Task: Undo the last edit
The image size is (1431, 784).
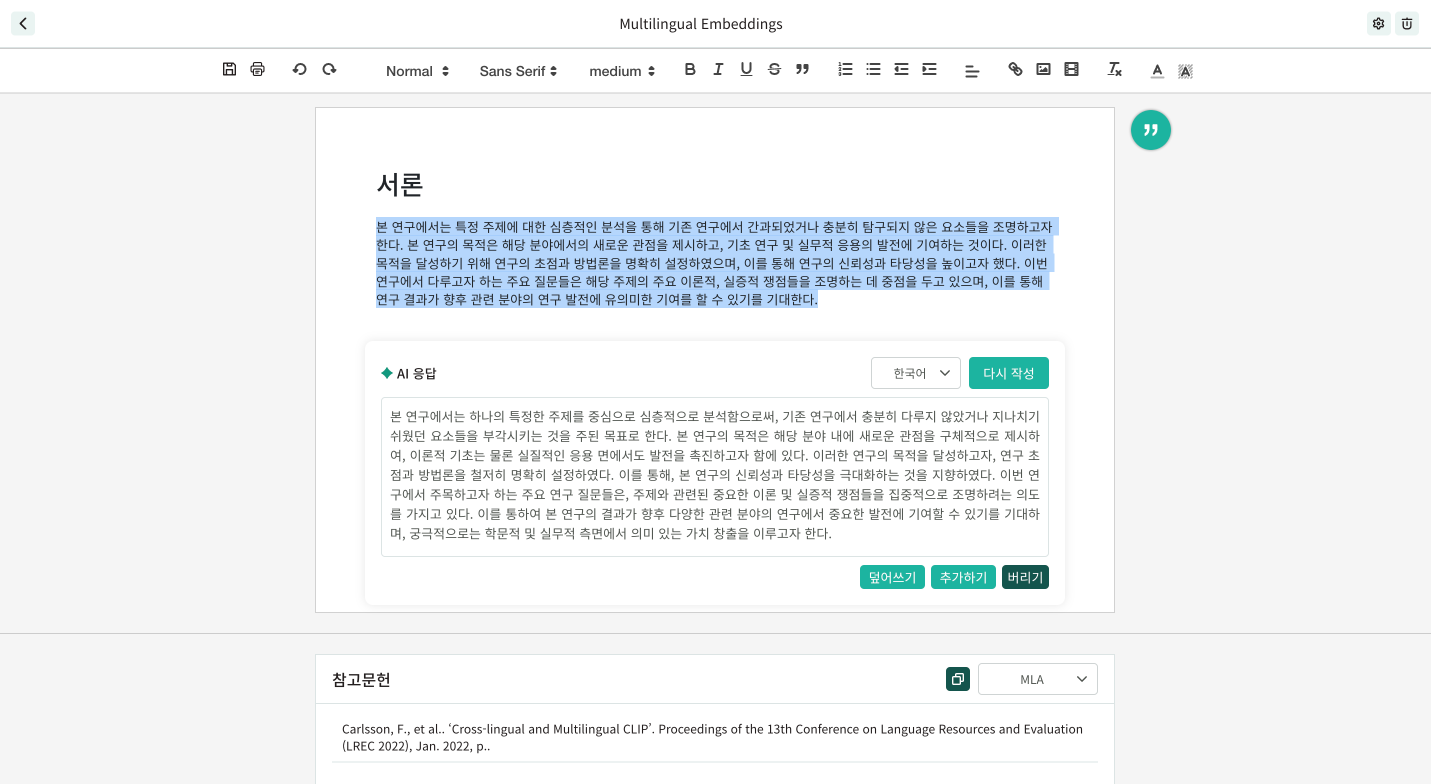Action: tap(299, 69)
